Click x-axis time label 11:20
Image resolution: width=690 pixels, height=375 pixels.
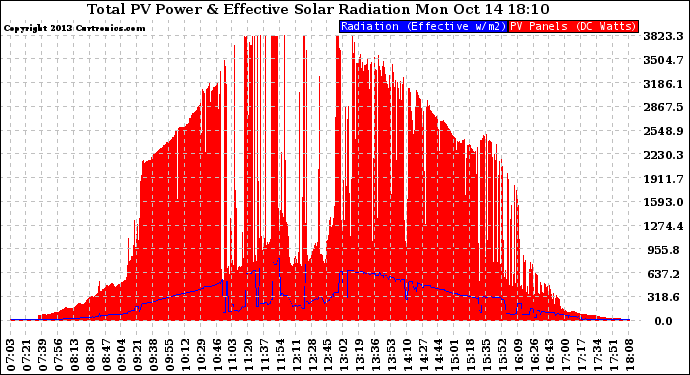249,355
